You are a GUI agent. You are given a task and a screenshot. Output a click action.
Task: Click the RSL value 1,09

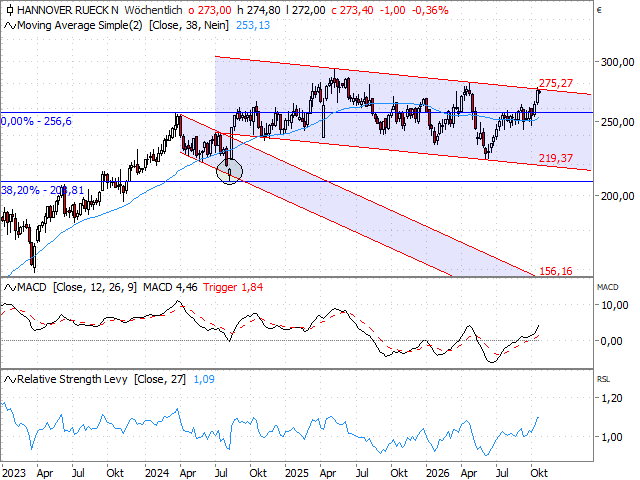pyautogui.click(x=204, y=379)
